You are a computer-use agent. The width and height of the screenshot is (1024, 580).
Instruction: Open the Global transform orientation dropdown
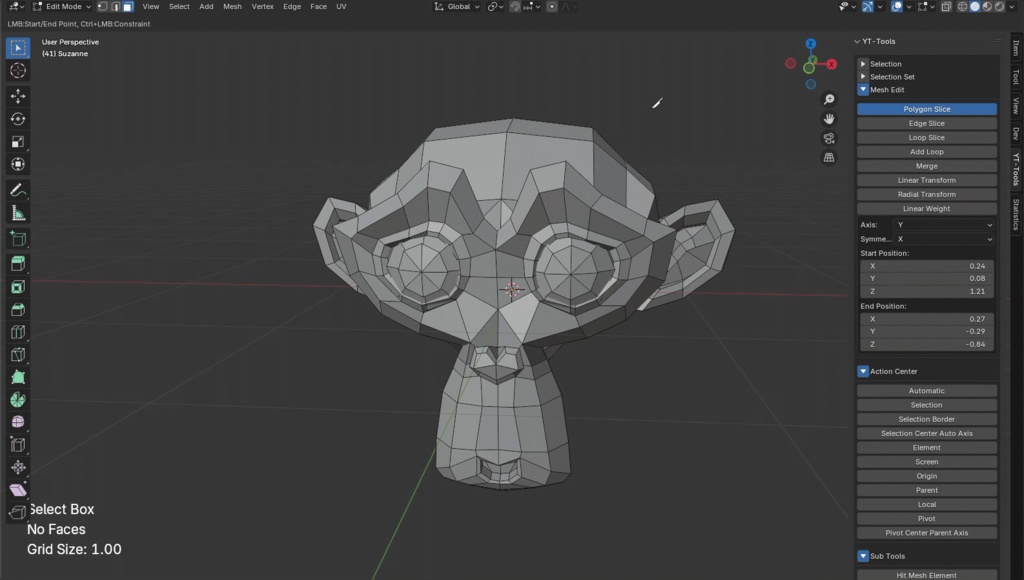[456, 6]
